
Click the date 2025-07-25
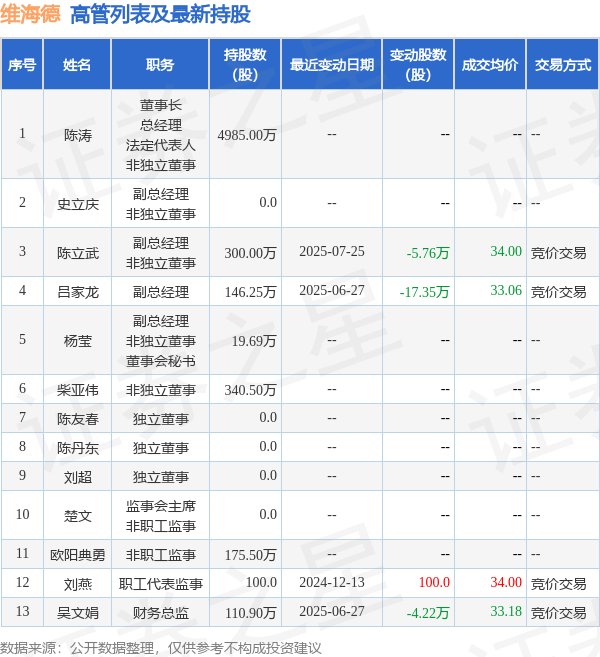(332, 251)
